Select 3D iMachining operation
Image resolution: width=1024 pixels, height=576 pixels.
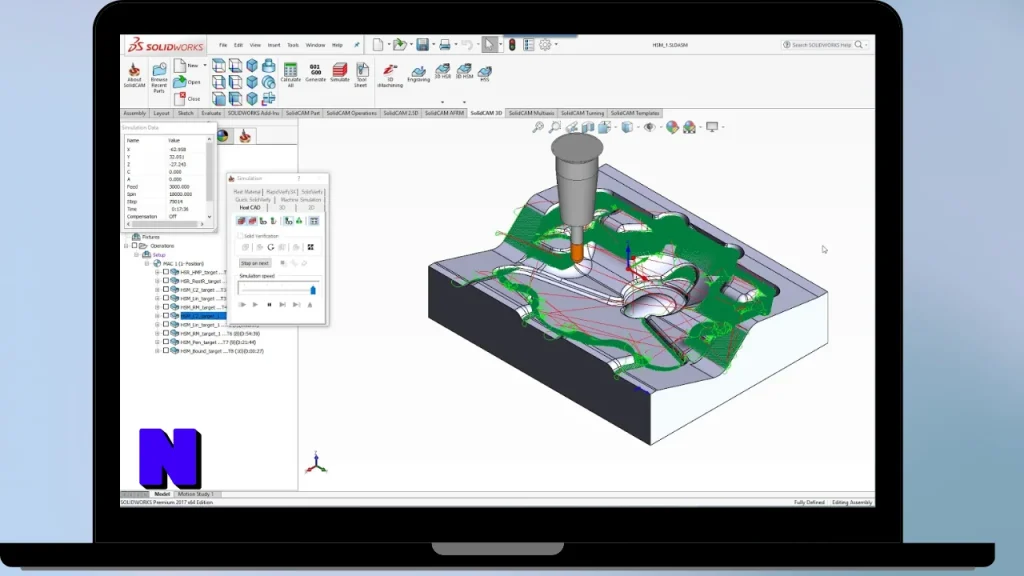[x=390, y=75]
